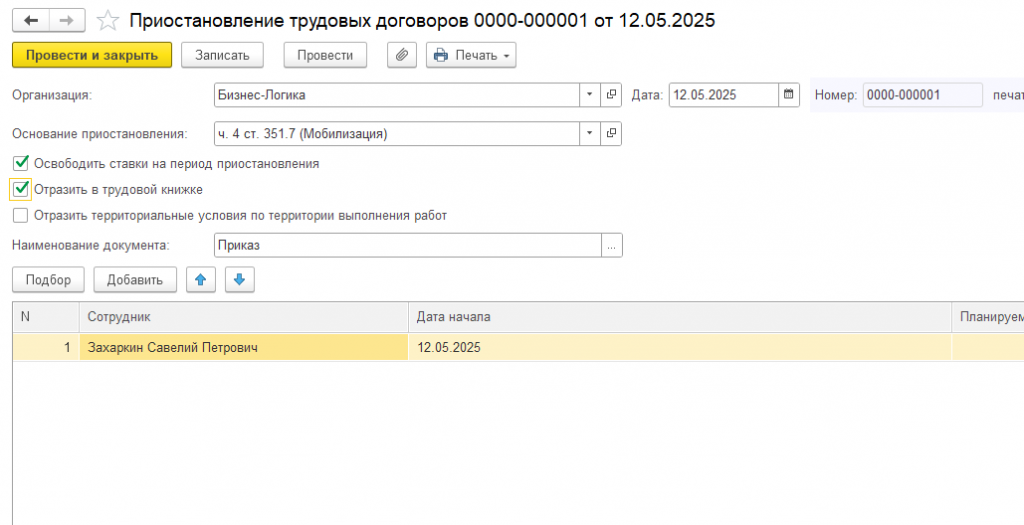Image resolution: width=1024 pixels, height=525 pixels.
Task: Click the Подбор button
Action: (48, 279)
